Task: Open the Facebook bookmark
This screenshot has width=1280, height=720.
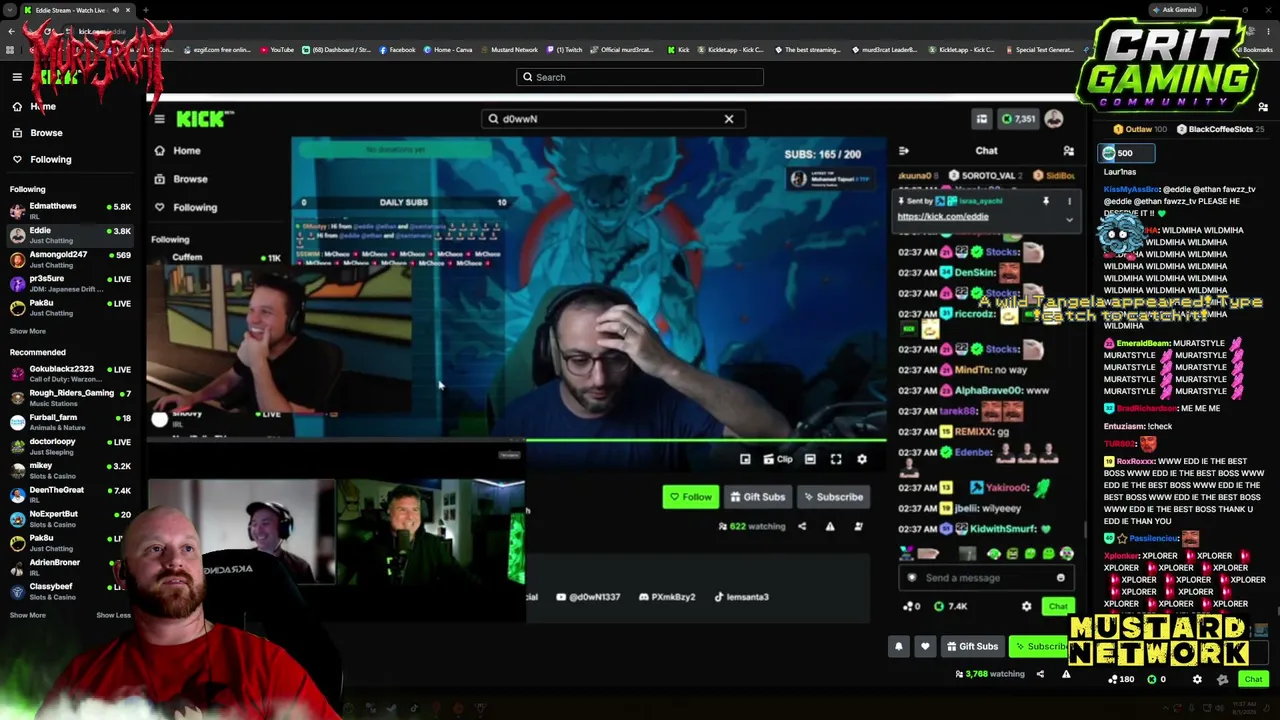Action: [x=397, y=50]
